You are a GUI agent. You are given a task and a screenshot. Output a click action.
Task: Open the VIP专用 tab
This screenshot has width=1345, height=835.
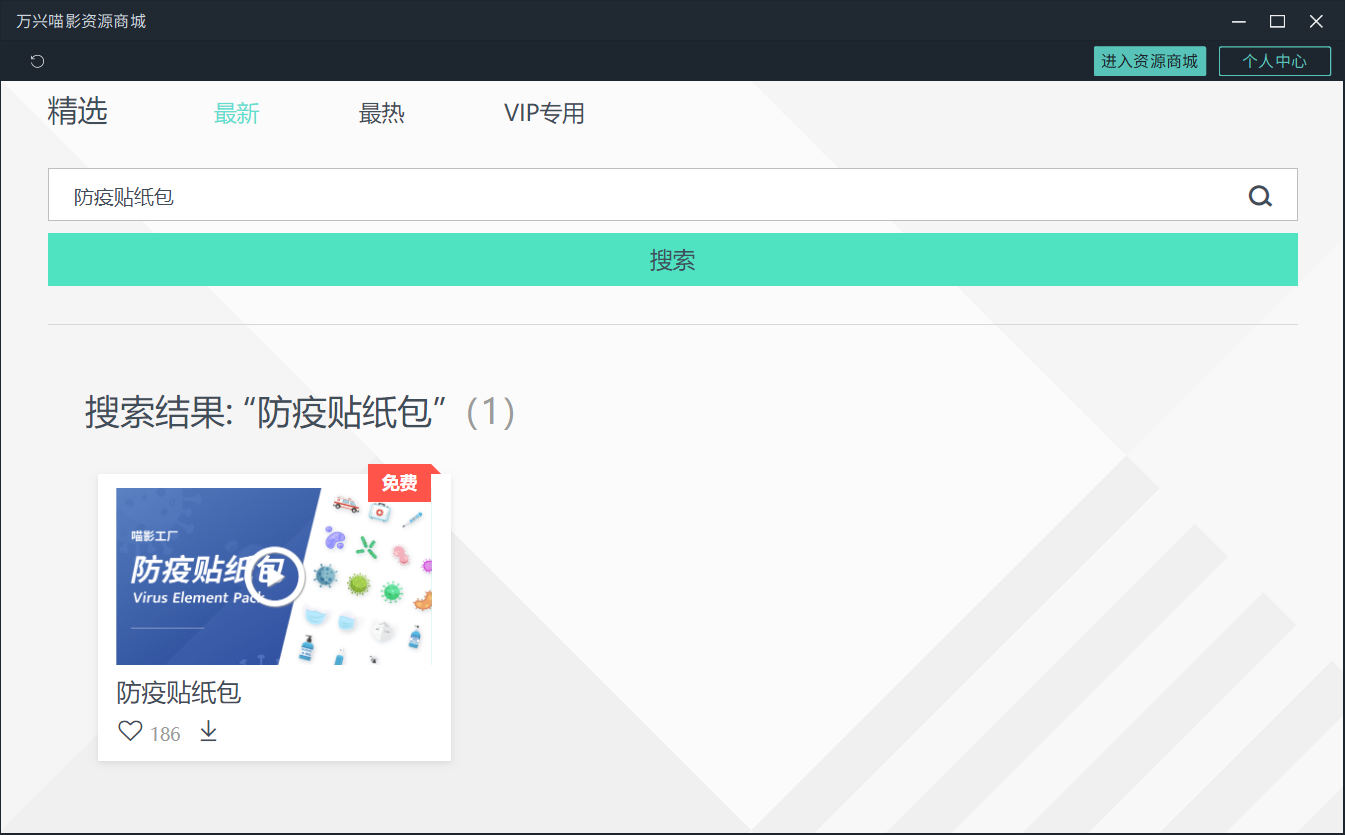pyautogui.click(x=545, y=113)
